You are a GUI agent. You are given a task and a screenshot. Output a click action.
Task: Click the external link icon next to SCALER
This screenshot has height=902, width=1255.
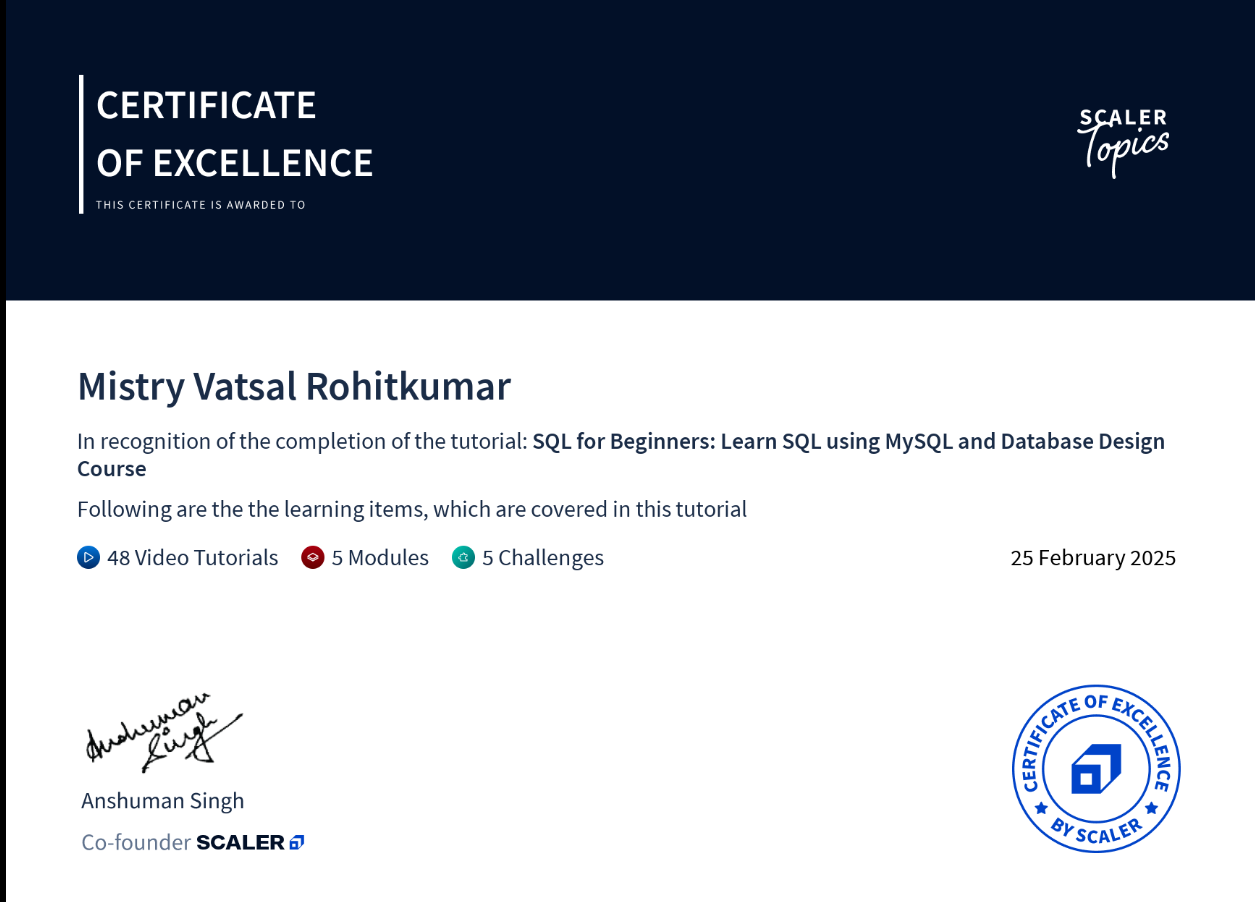pyautogui.click(x=295, y=842)
